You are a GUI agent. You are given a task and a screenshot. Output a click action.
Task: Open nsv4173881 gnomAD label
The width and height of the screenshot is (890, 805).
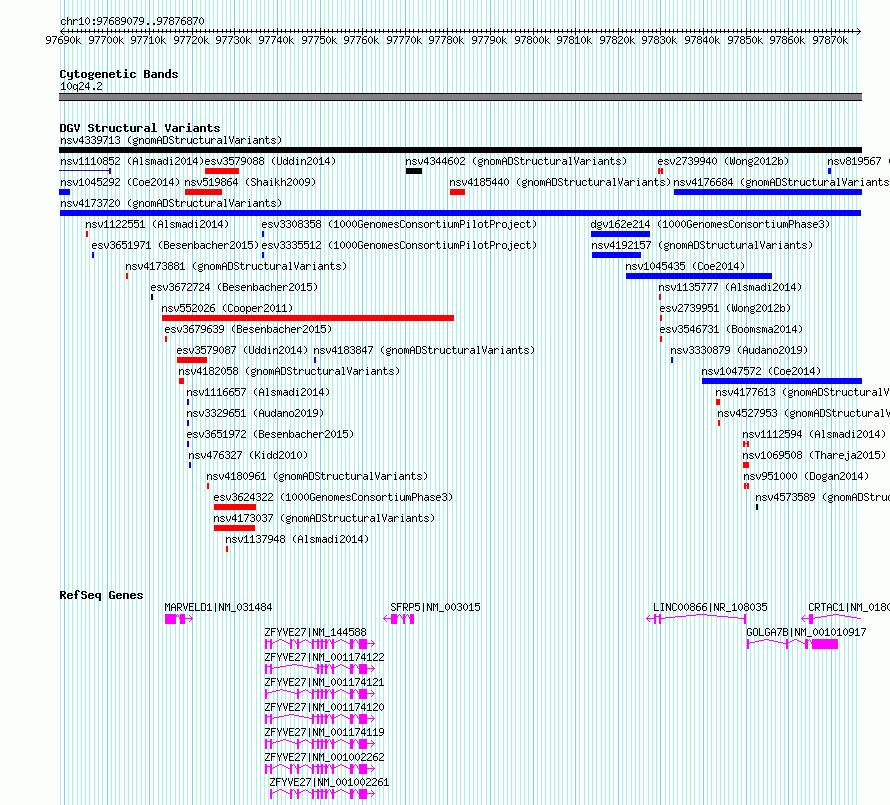[x=236, y=266]
